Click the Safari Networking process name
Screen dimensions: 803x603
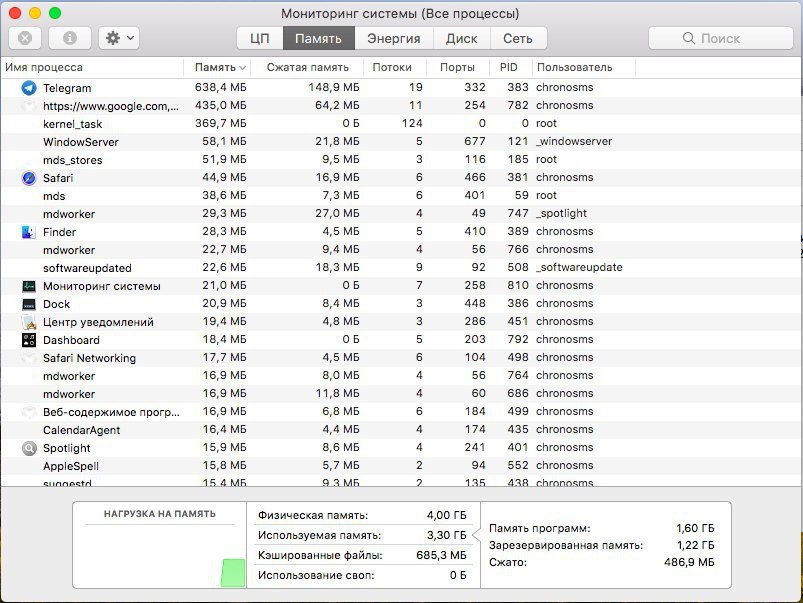[89, 358]
